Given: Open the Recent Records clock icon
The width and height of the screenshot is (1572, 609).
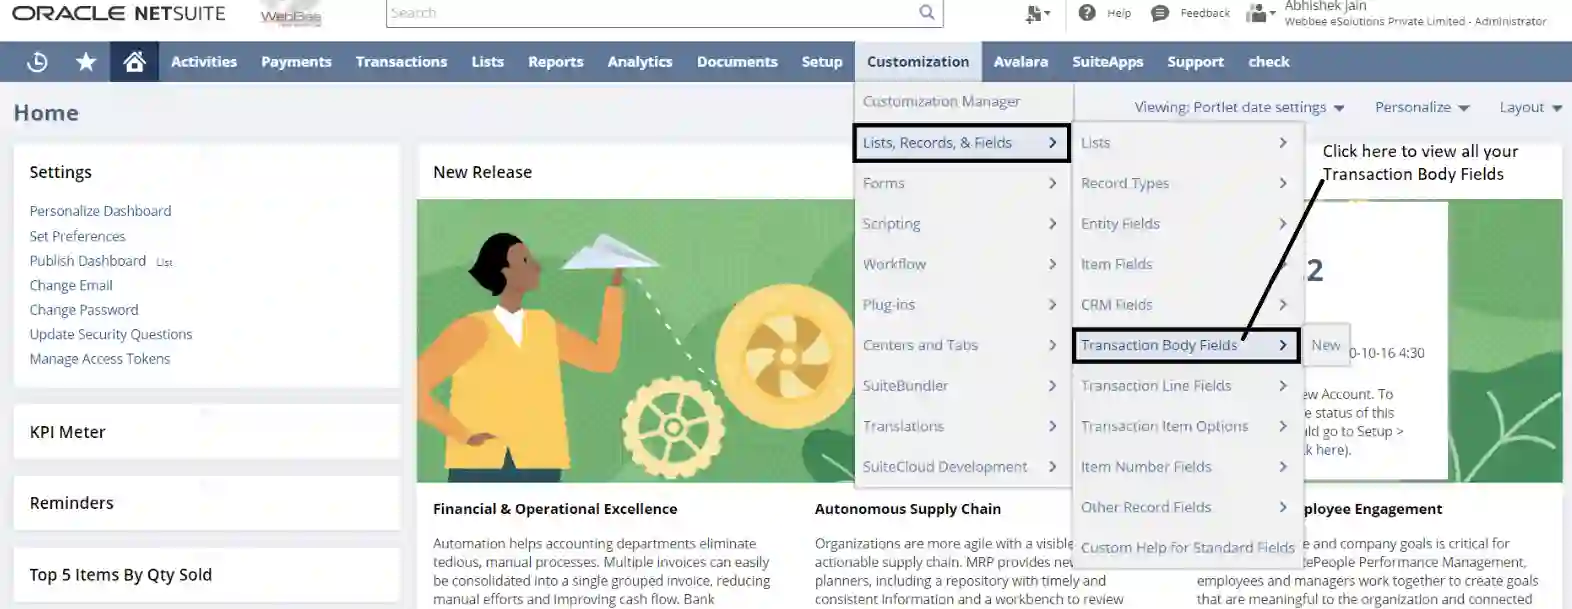Looking at the screenshot, I should pyautogui.click(x=37, y=62).
